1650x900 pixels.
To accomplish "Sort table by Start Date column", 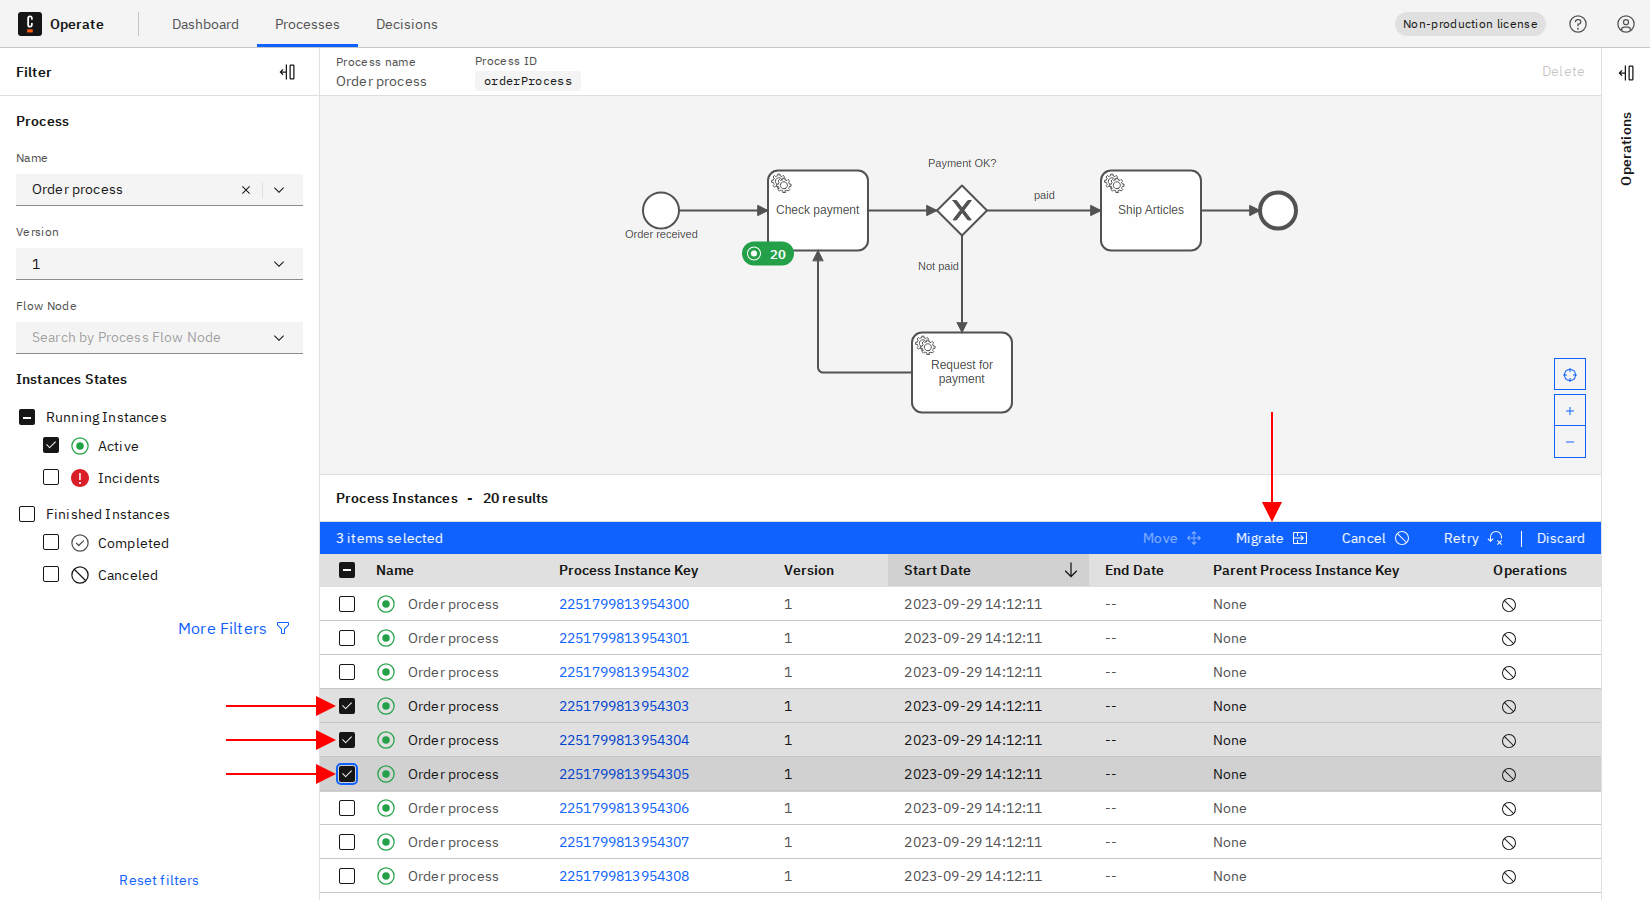I will [988, 570].
